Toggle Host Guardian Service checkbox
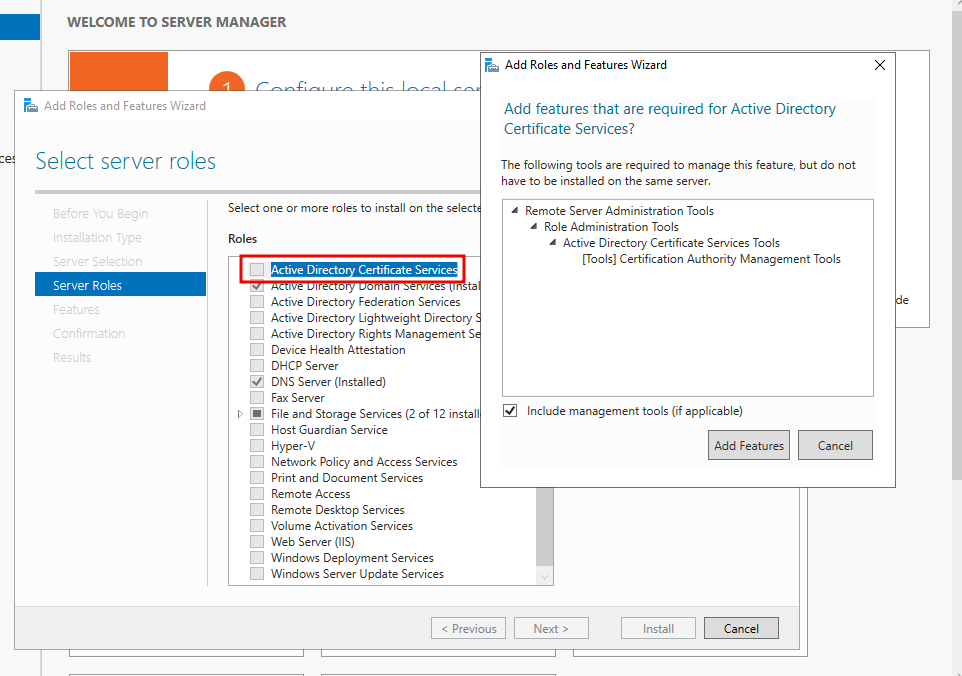The image size is (962, 676). click(257, 430)
